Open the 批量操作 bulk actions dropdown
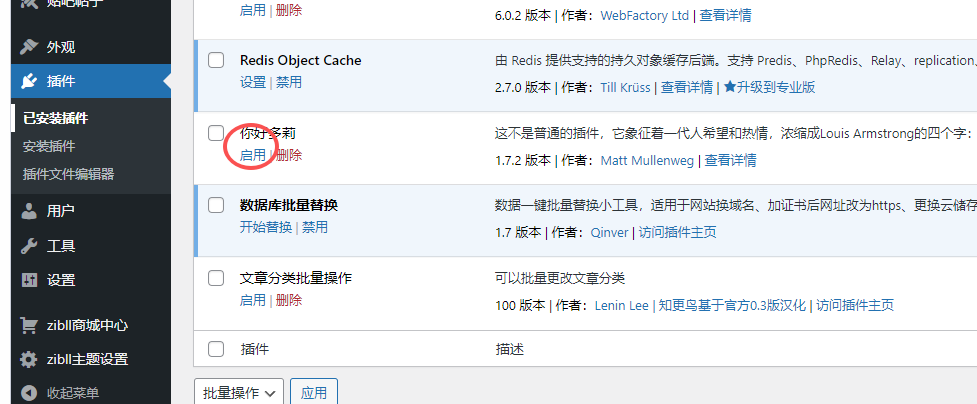 click(239, 393)
